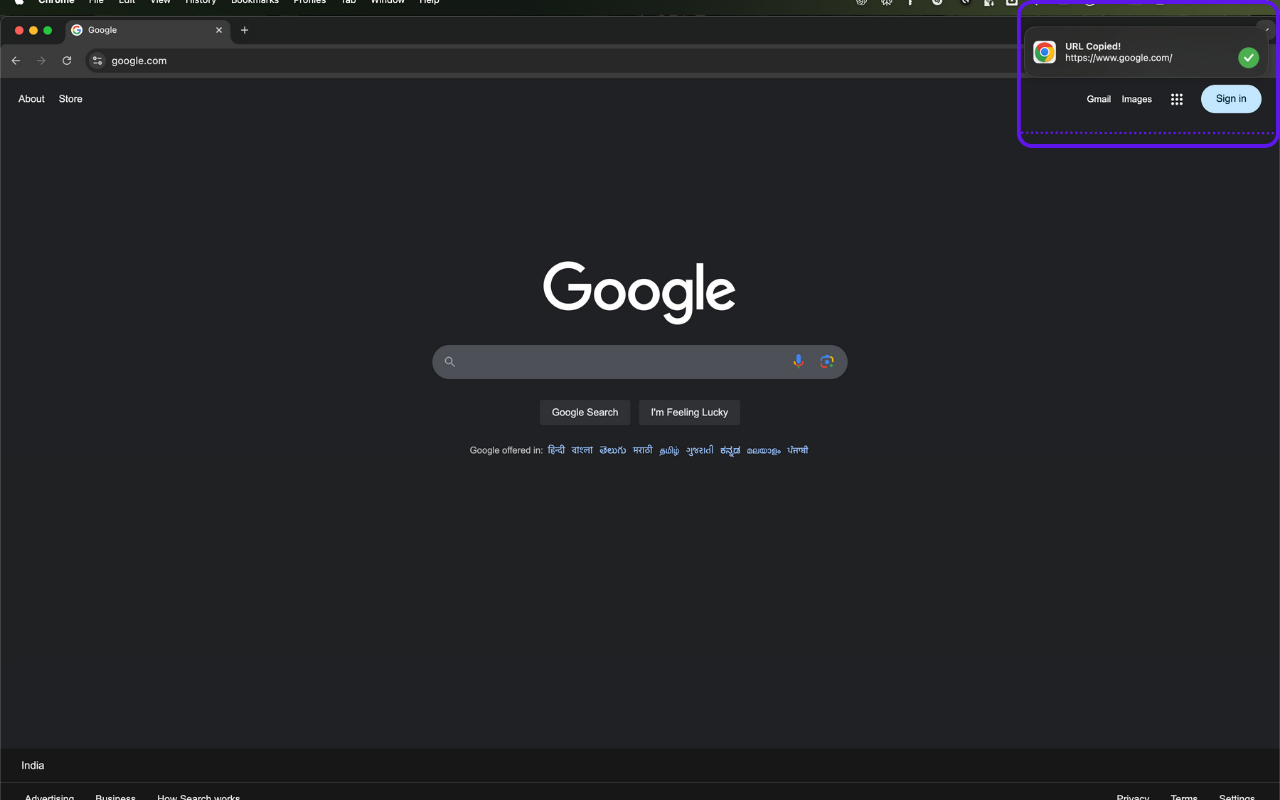The image size is (1280, 800).
Task: Close the Google tab
Action: [x=219, y=30]
